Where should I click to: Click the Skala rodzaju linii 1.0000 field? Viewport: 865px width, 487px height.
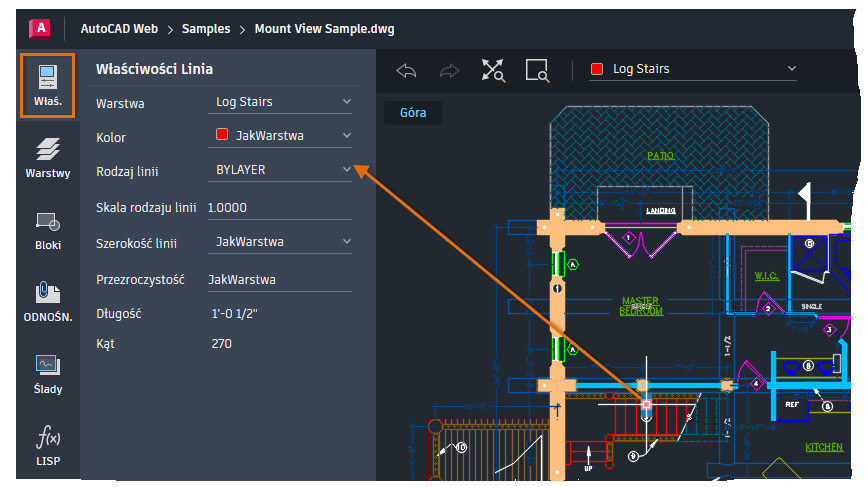280,208
